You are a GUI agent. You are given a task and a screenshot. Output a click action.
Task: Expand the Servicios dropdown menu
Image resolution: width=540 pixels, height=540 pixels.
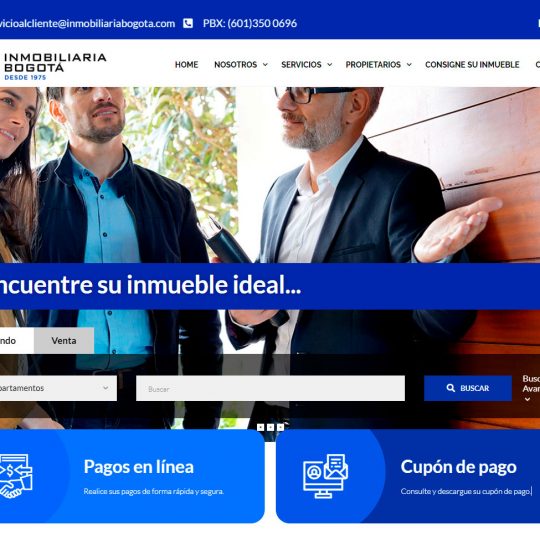(307, 65)
